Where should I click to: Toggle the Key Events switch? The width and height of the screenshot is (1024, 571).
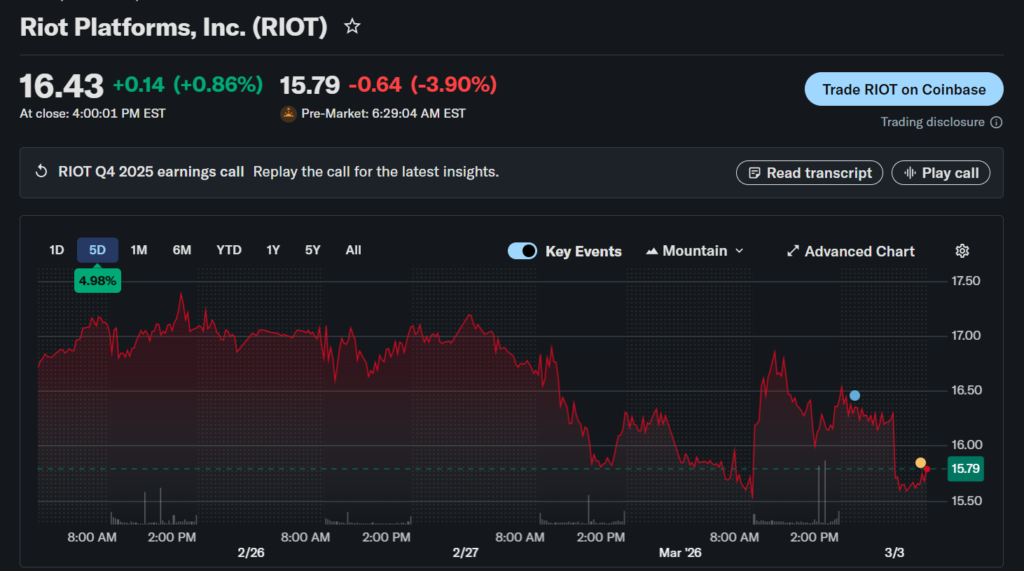(523, 251)
